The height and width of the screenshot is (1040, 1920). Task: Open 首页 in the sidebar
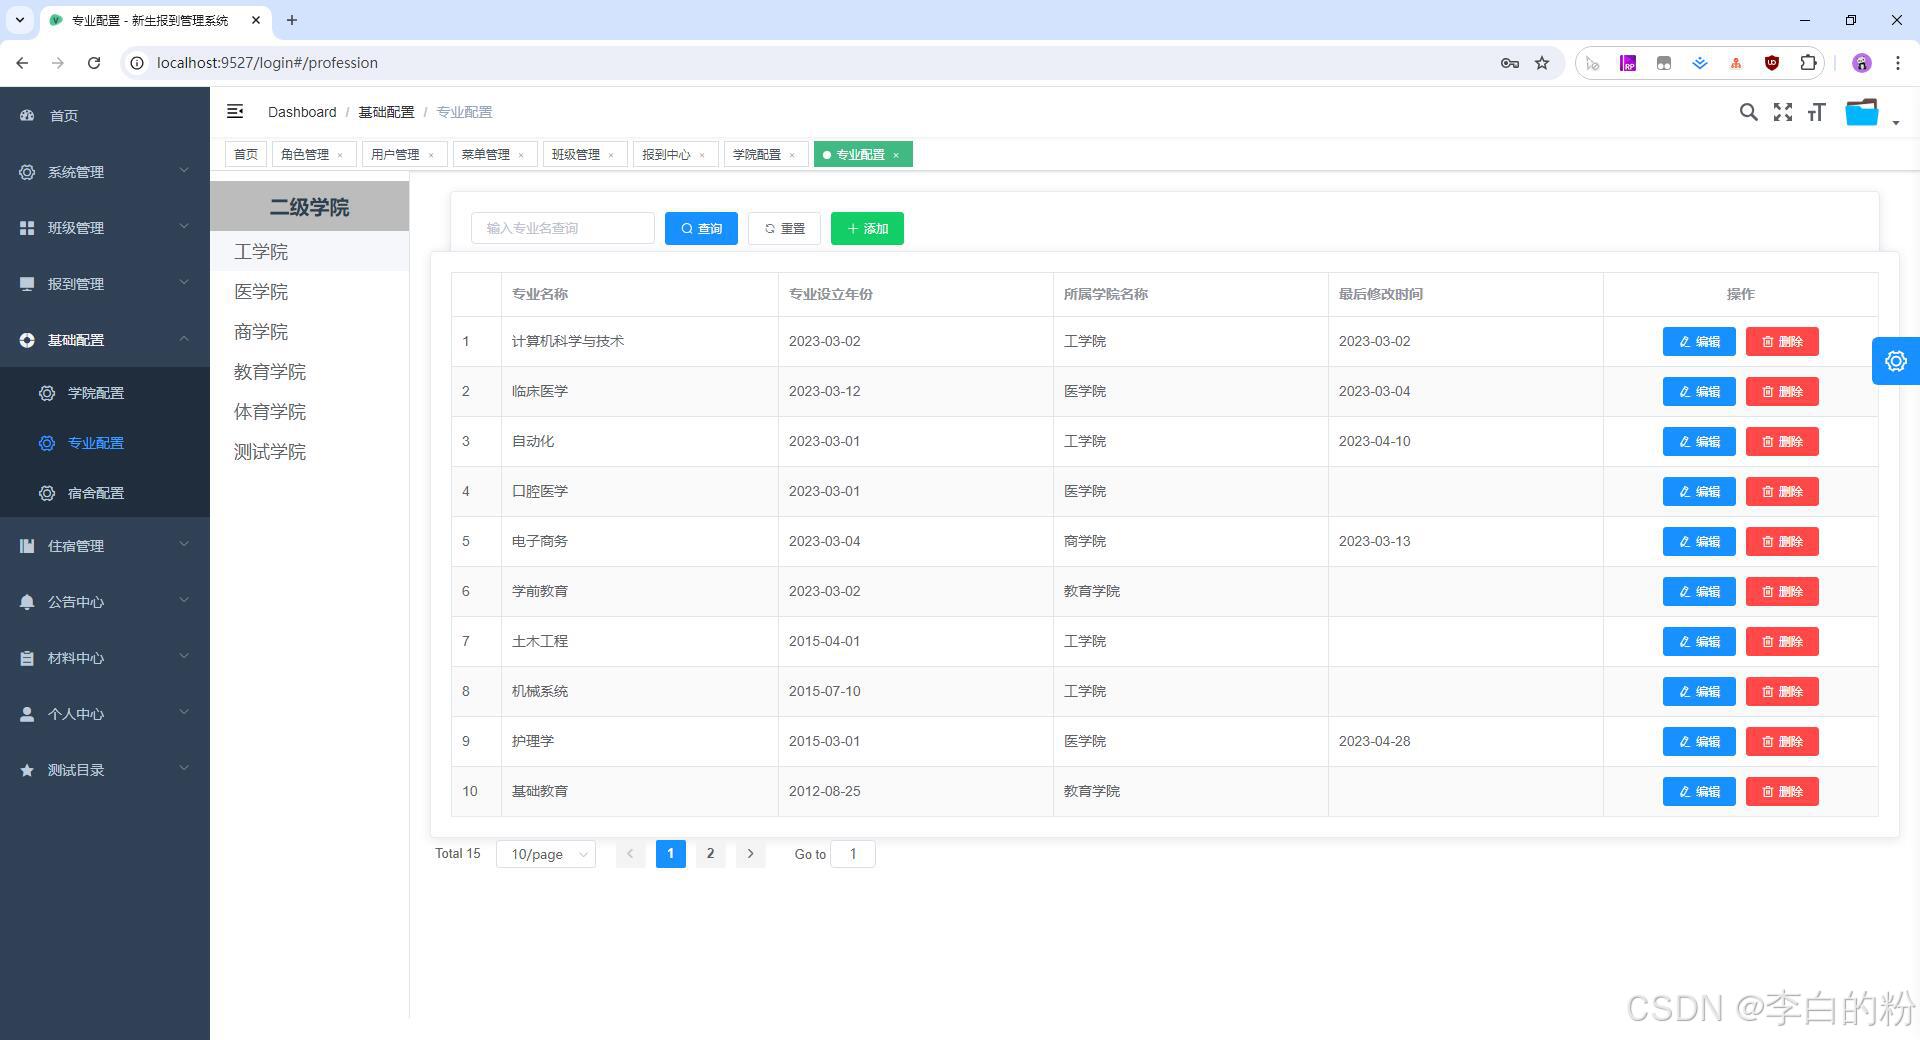click(105, 115)
